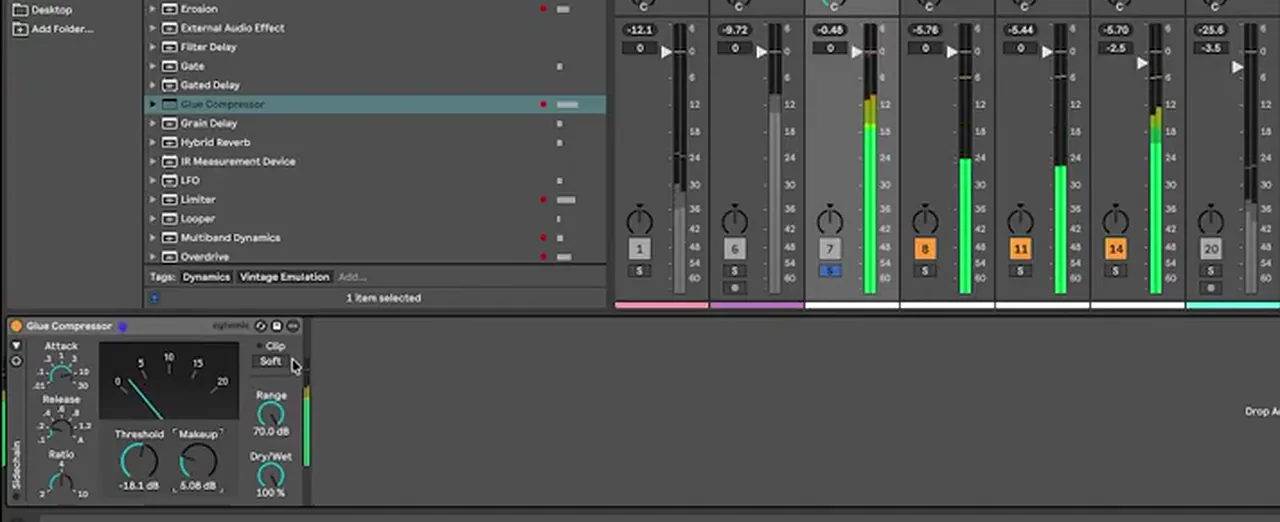Click the Range knob
This screenshot has height=522, width=1280.
click(271, 414)
